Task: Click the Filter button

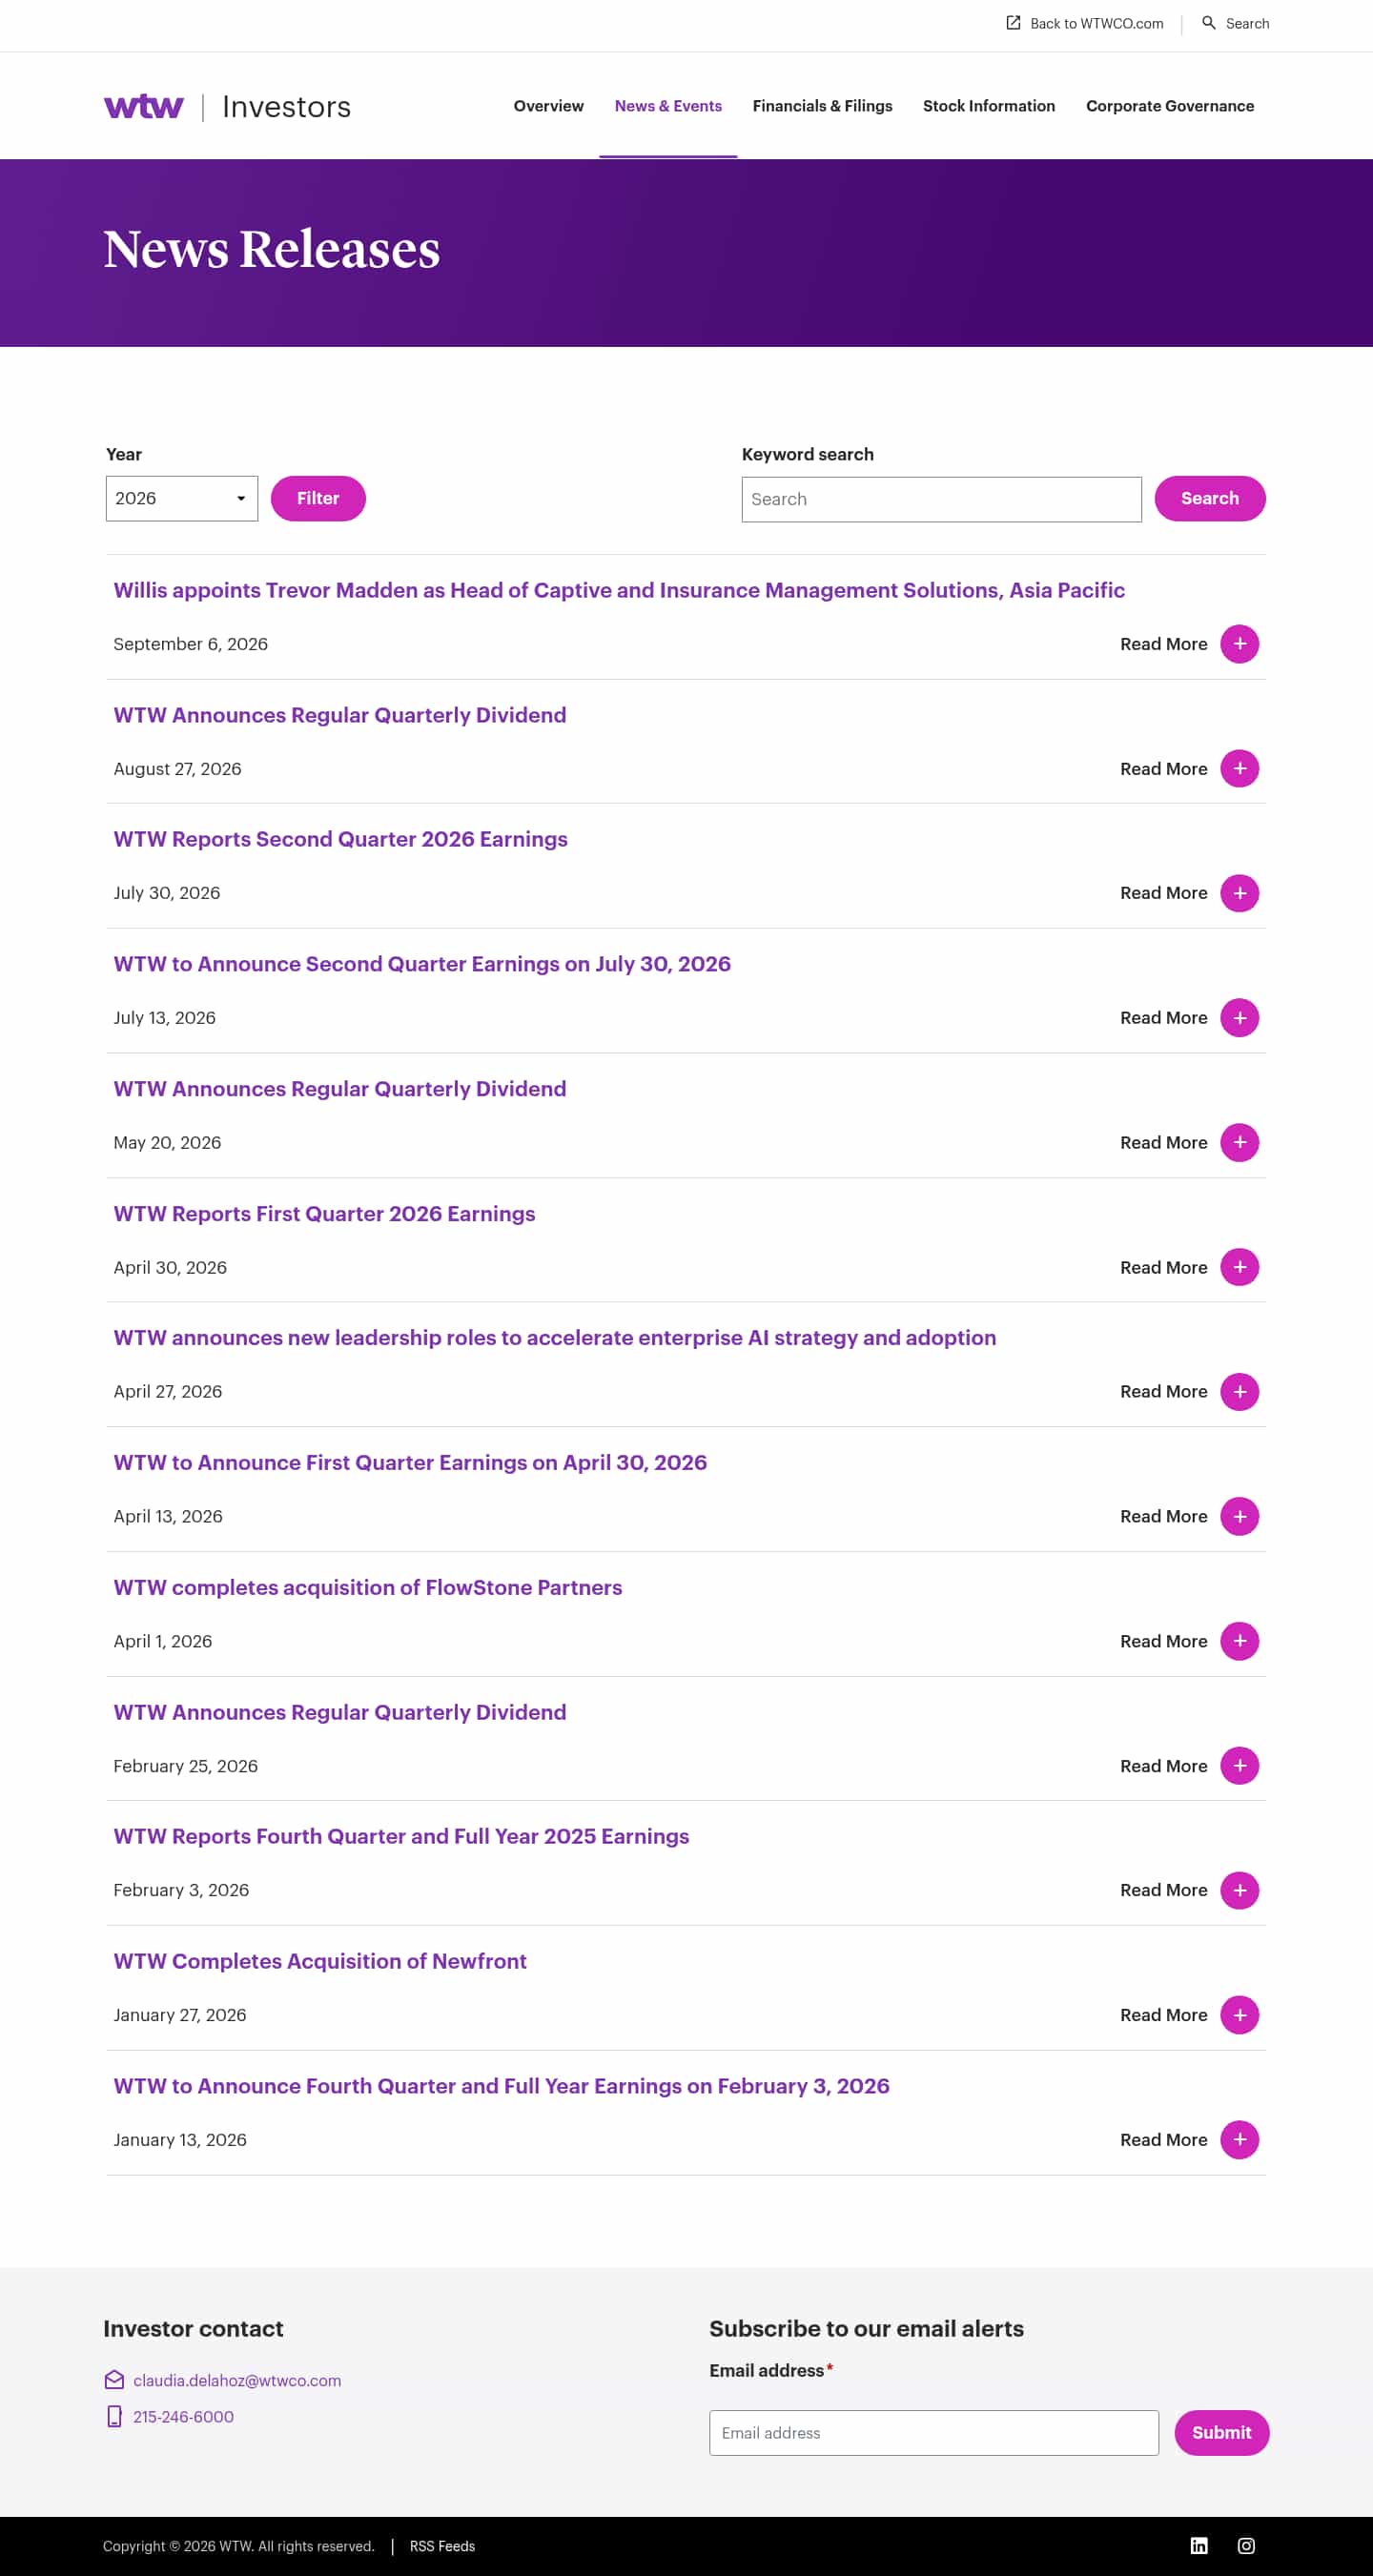Action: [318, 498]
